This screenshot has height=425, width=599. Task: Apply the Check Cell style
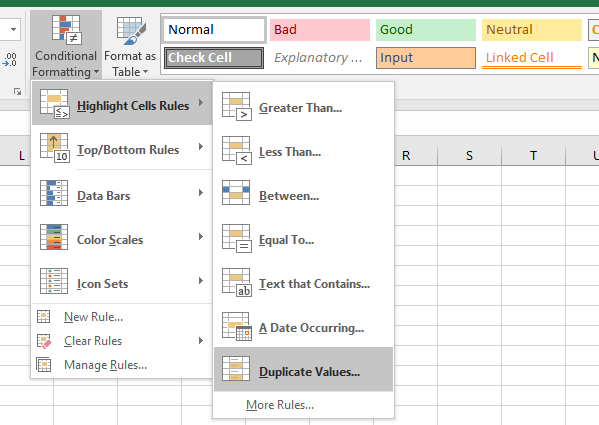point(214,58)
